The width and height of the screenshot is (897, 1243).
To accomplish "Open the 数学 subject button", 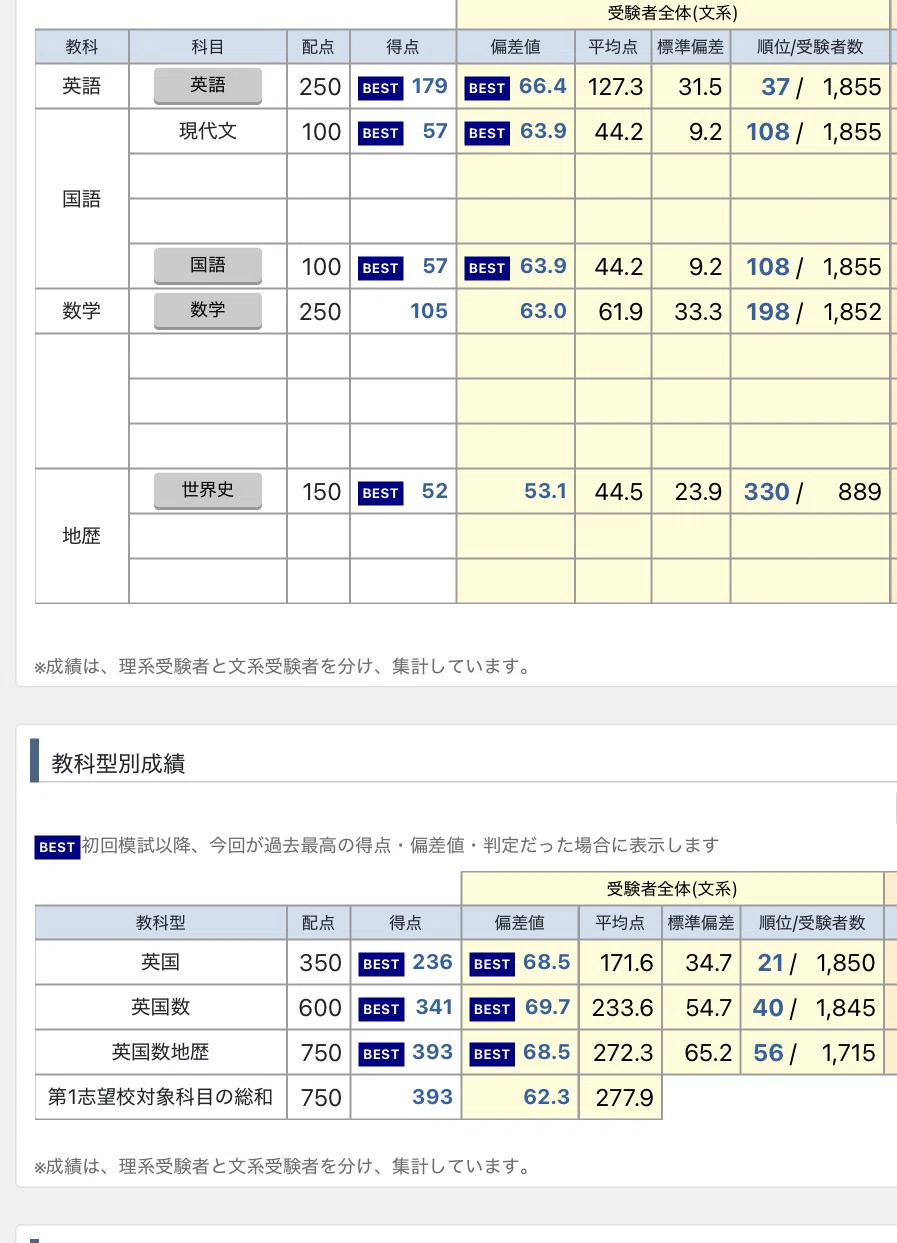I will point(208,311).
